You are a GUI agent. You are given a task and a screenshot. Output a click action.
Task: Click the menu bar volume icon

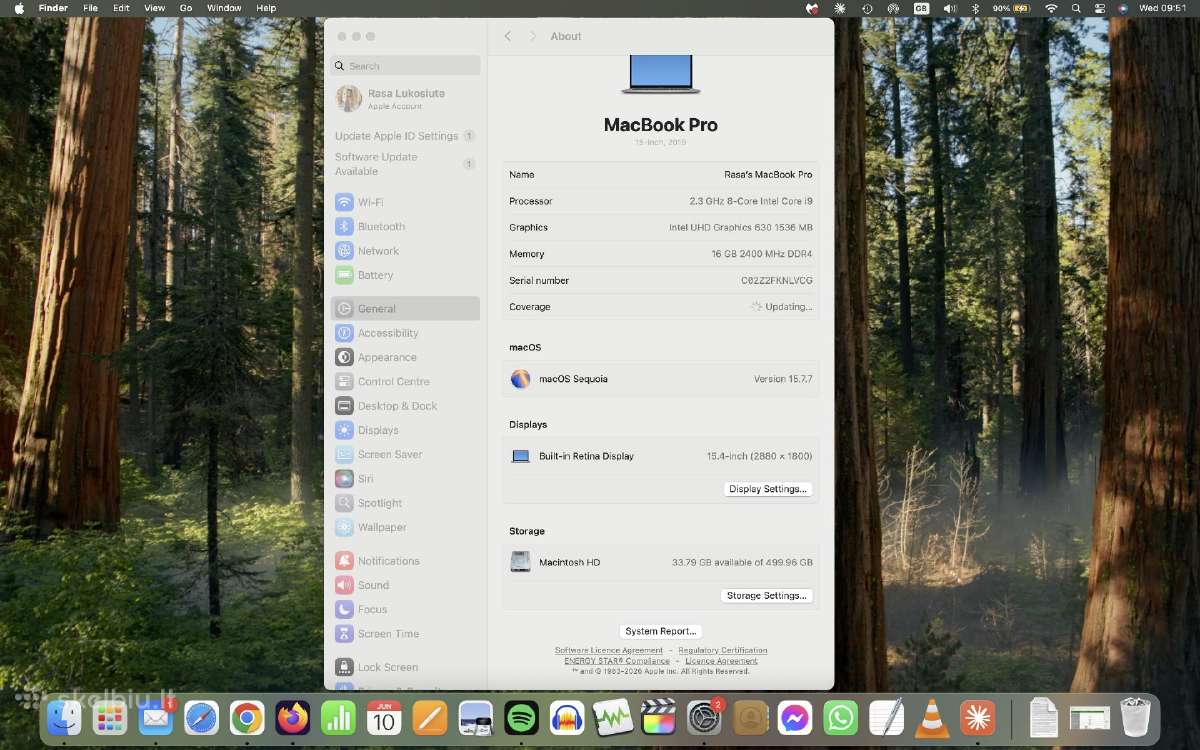coord(949,8)
